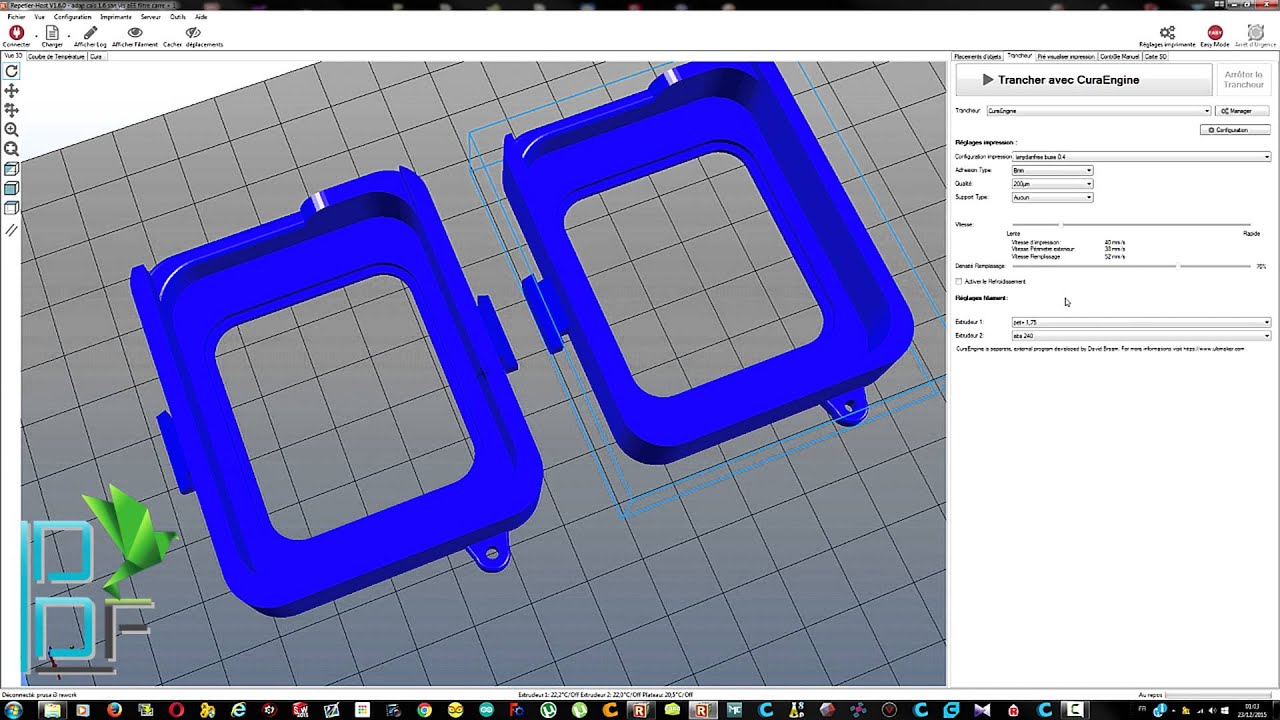Open the Charger file icon
This screenshot has width=1280, height=720.
[x=52, y=33]
